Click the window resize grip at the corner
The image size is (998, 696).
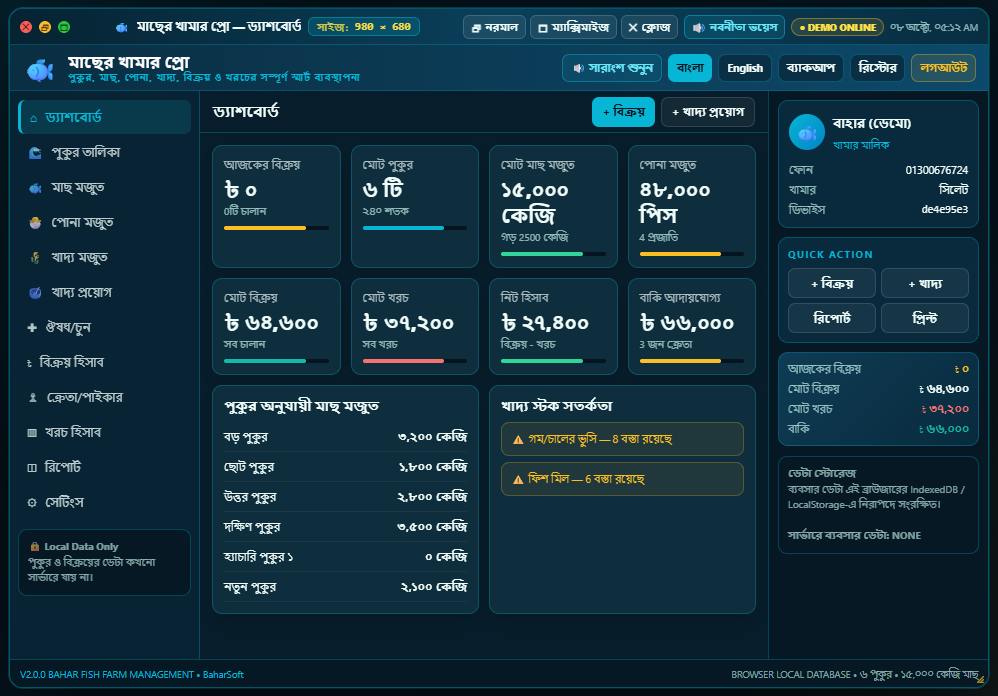[x=980, y=679]
